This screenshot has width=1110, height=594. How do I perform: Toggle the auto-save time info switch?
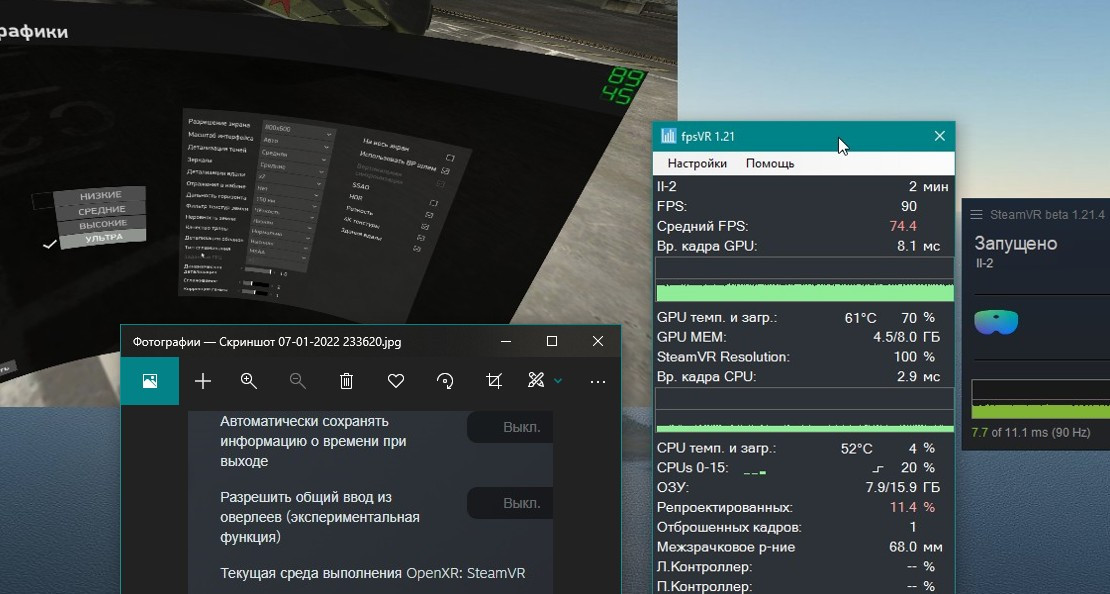(510, 427)
